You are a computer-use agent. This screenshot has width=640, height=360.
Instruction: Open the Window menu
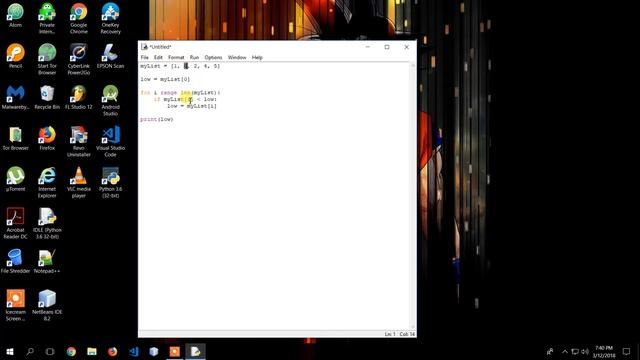click(x=237, y=58)
